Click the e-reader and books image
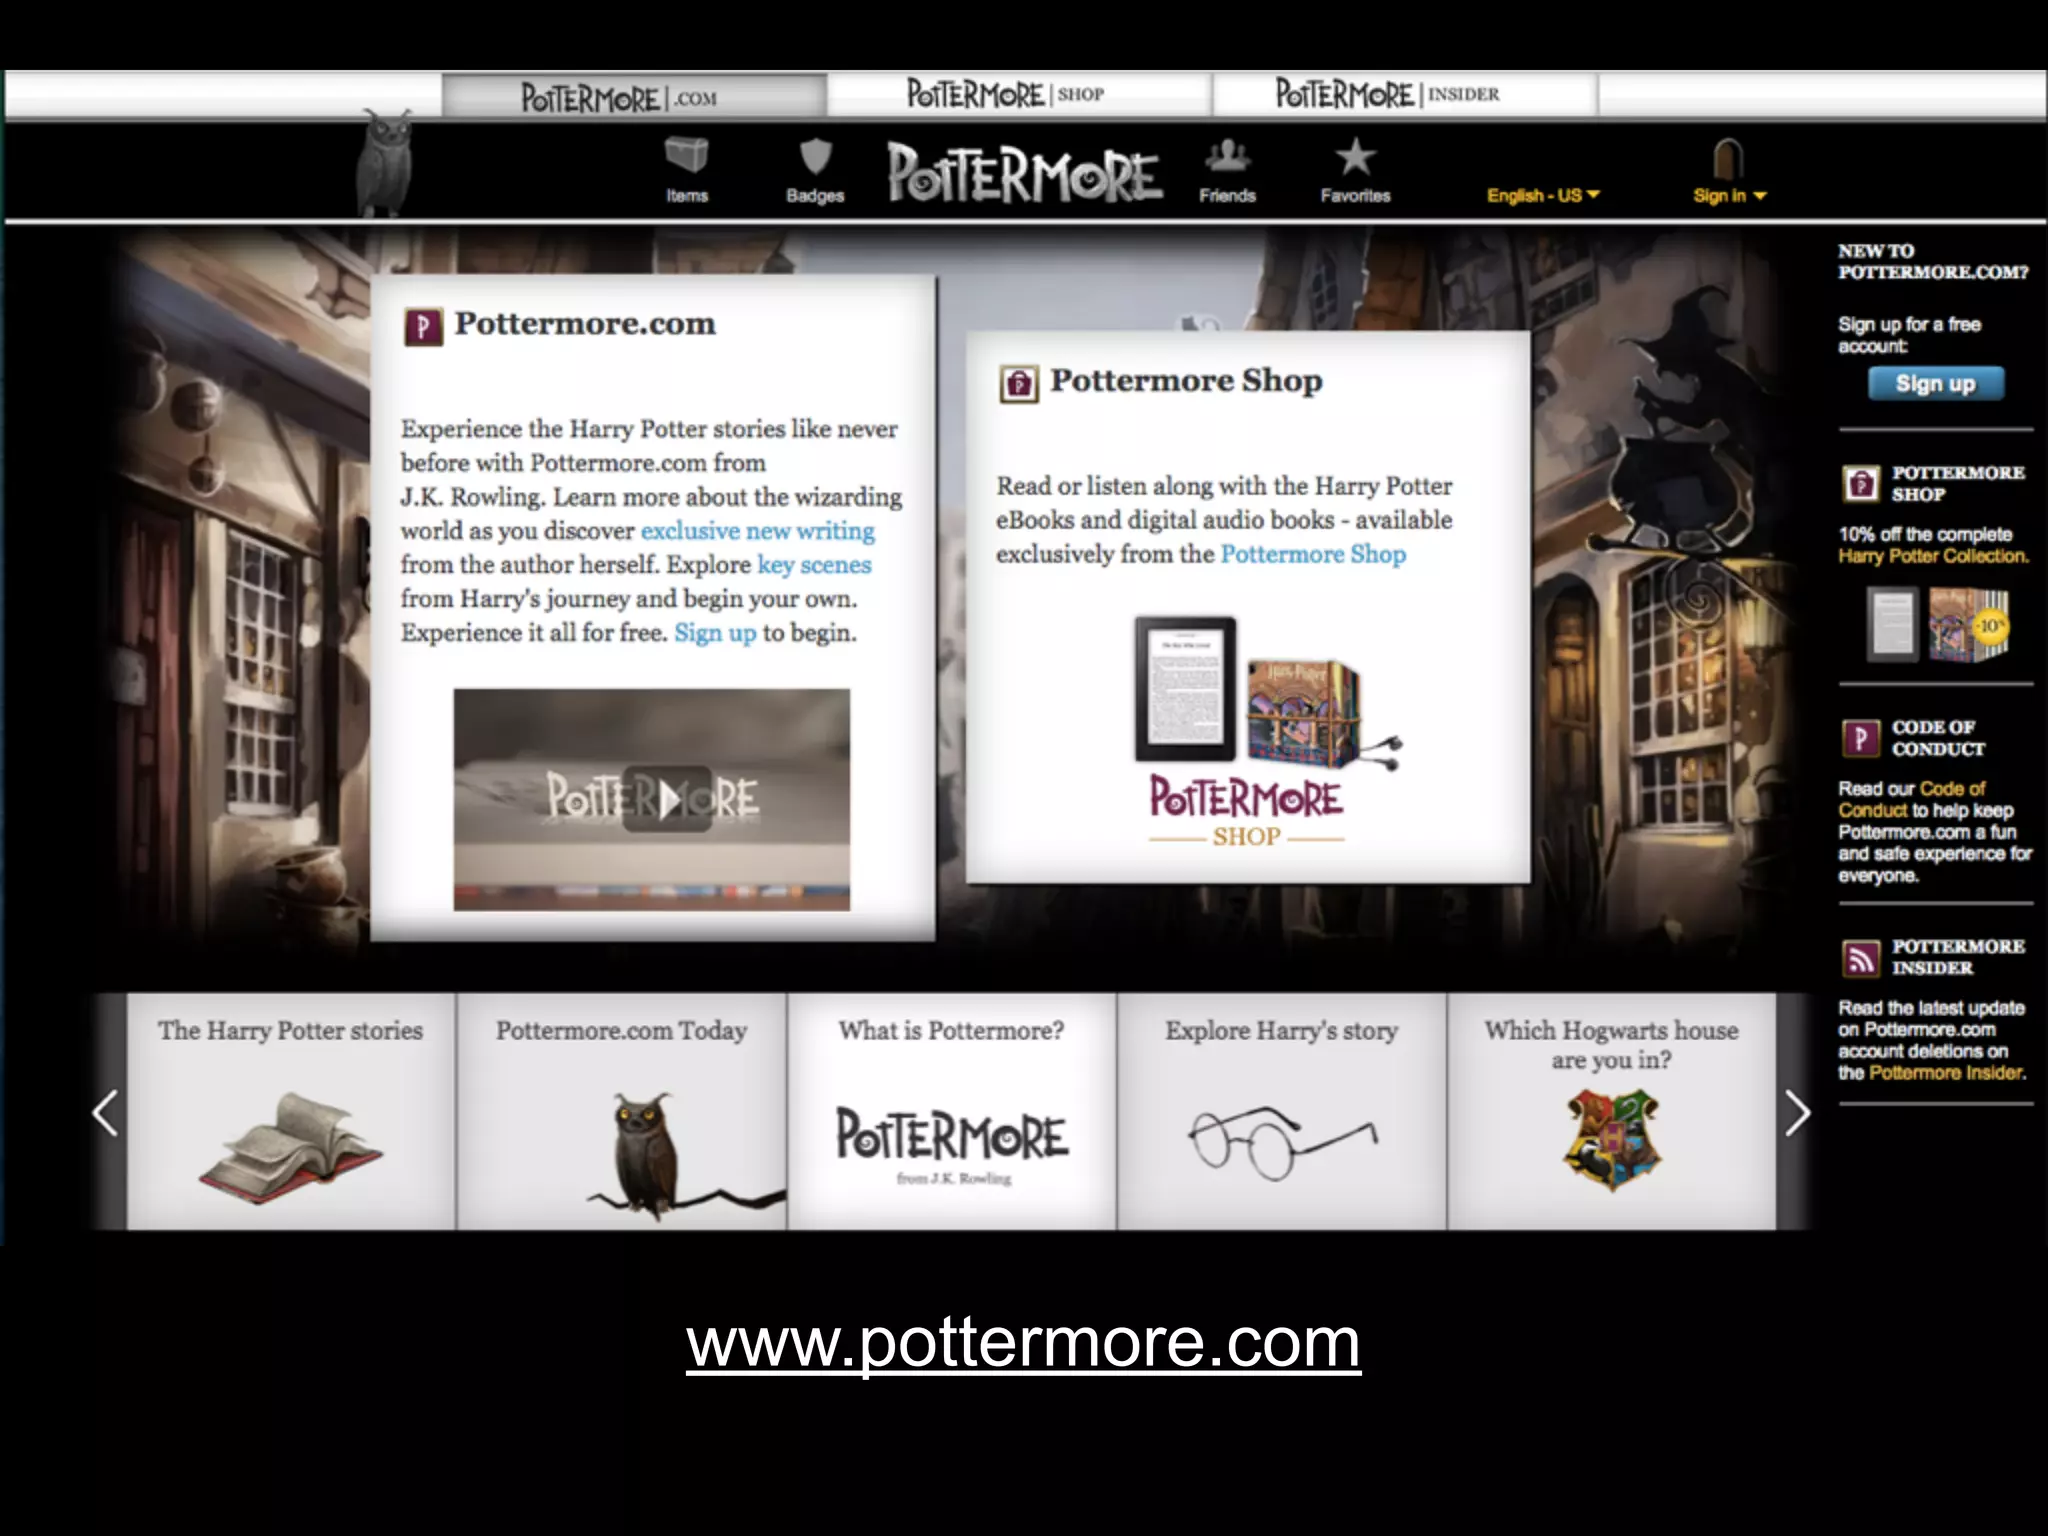 [1267, 692]
